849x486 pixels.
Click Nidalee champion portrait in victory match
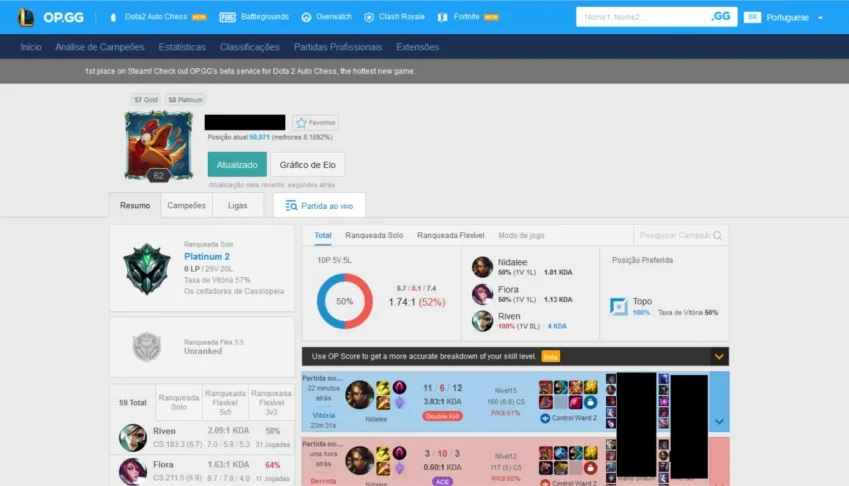360,395
